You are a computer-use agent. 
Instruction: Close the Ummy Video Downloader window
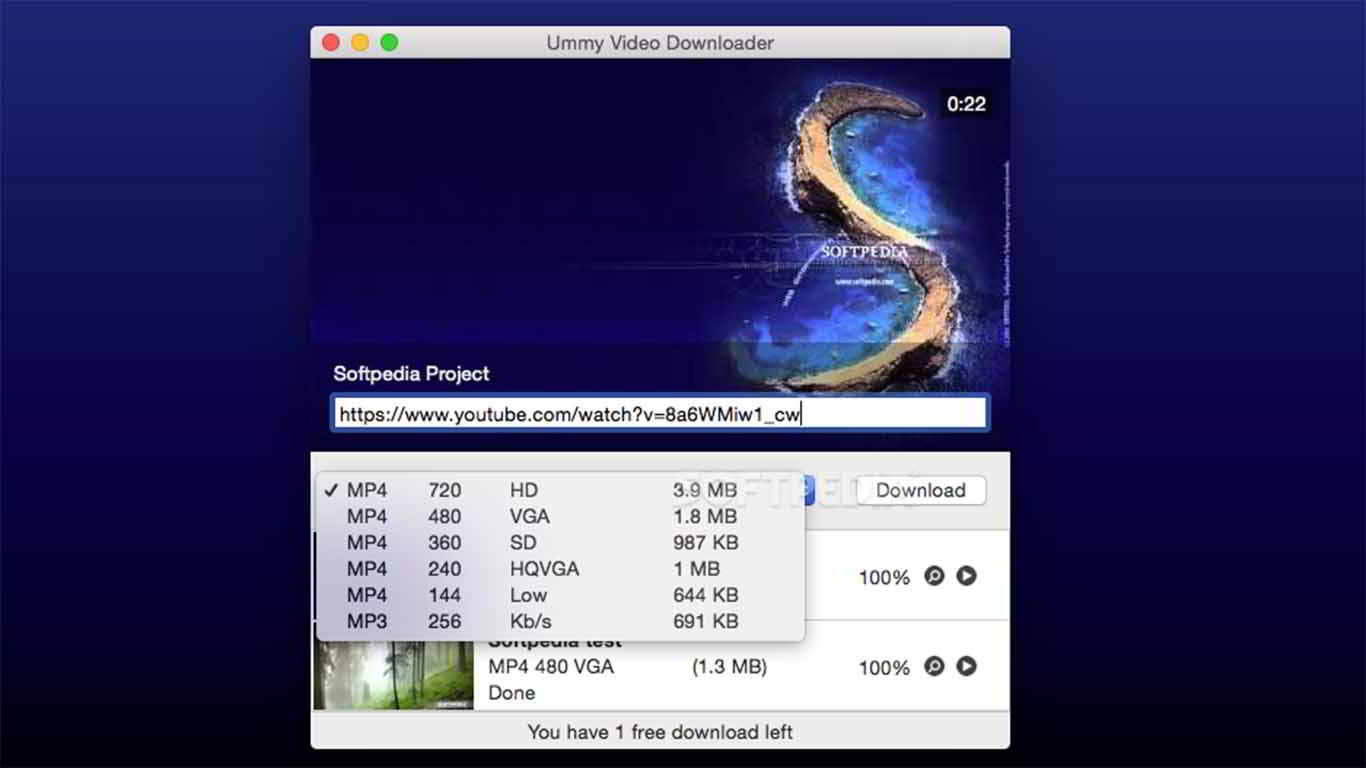tap(330, 43)
